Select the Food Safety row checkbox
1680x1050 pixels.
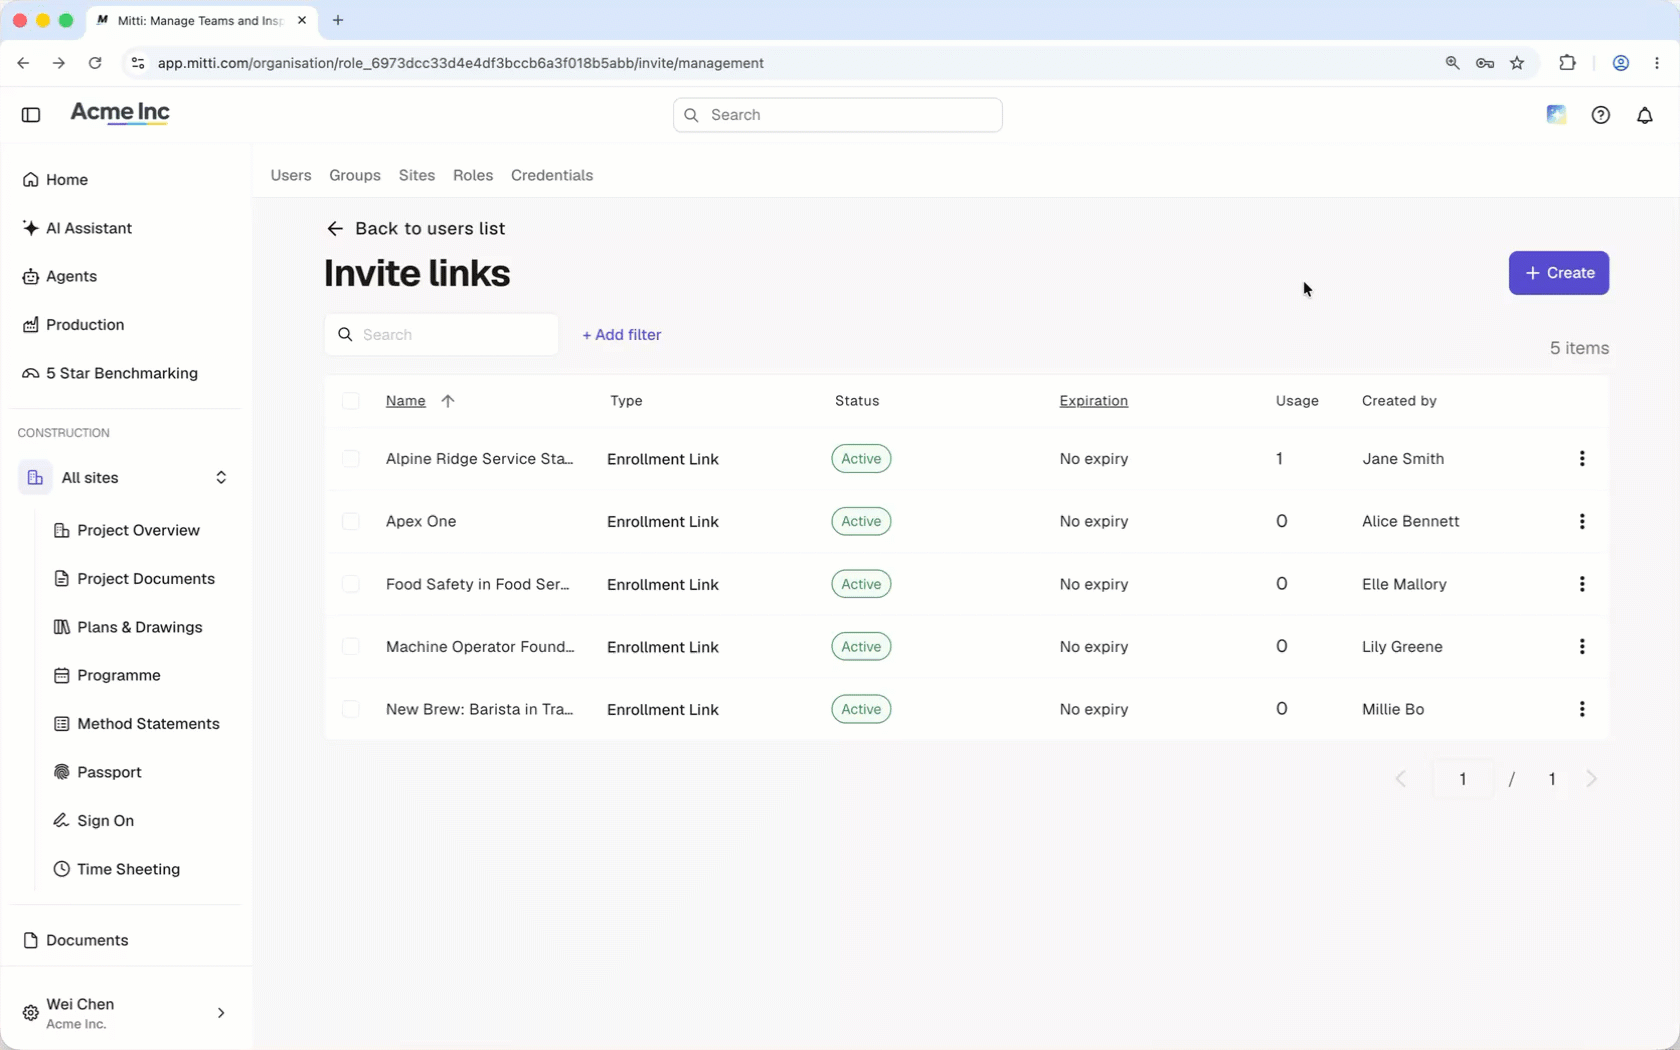pos(351,584)
